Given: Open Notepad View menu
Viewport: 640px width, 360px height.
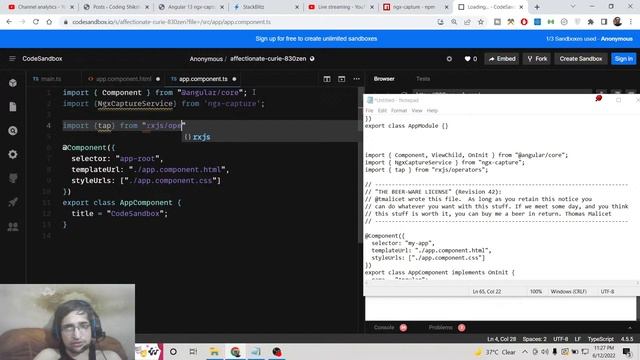Looking at the screenshot, I should click(x=417, y=111).
